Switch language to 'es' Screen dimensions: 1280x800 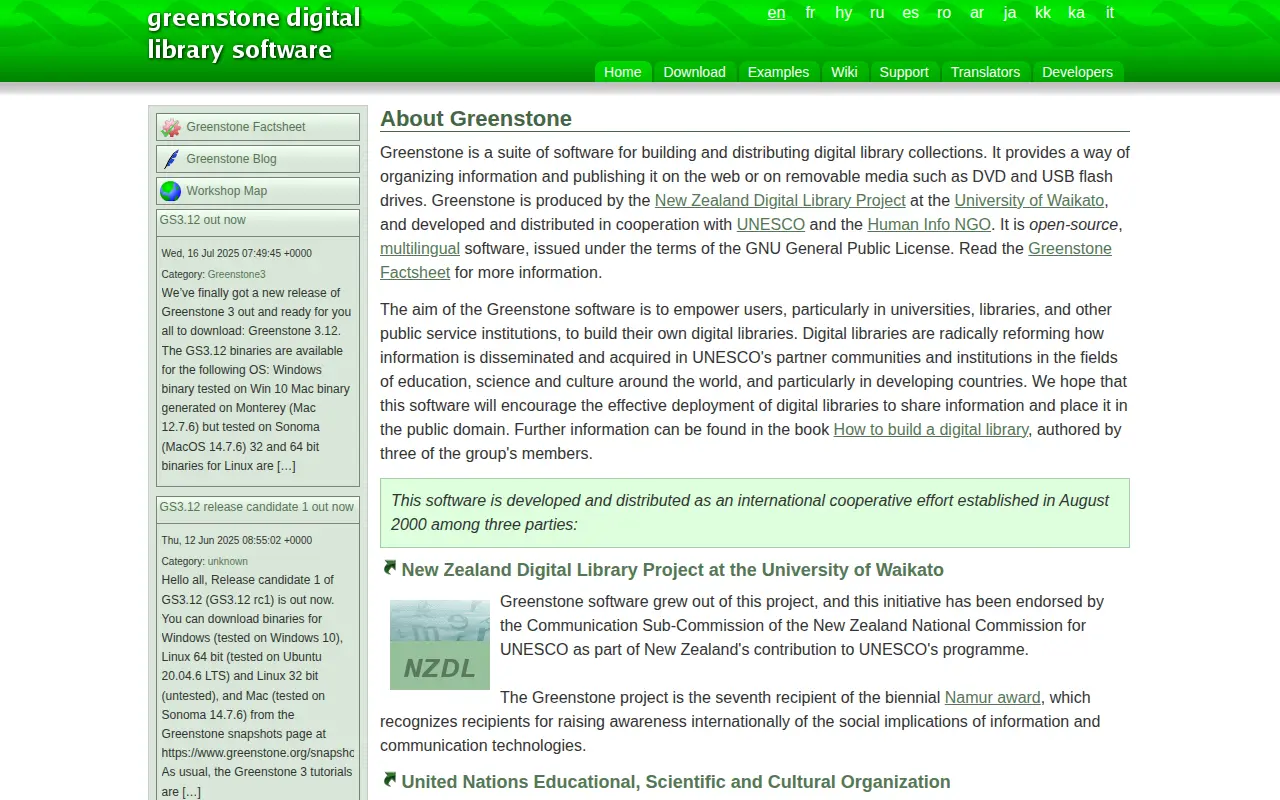910,13
